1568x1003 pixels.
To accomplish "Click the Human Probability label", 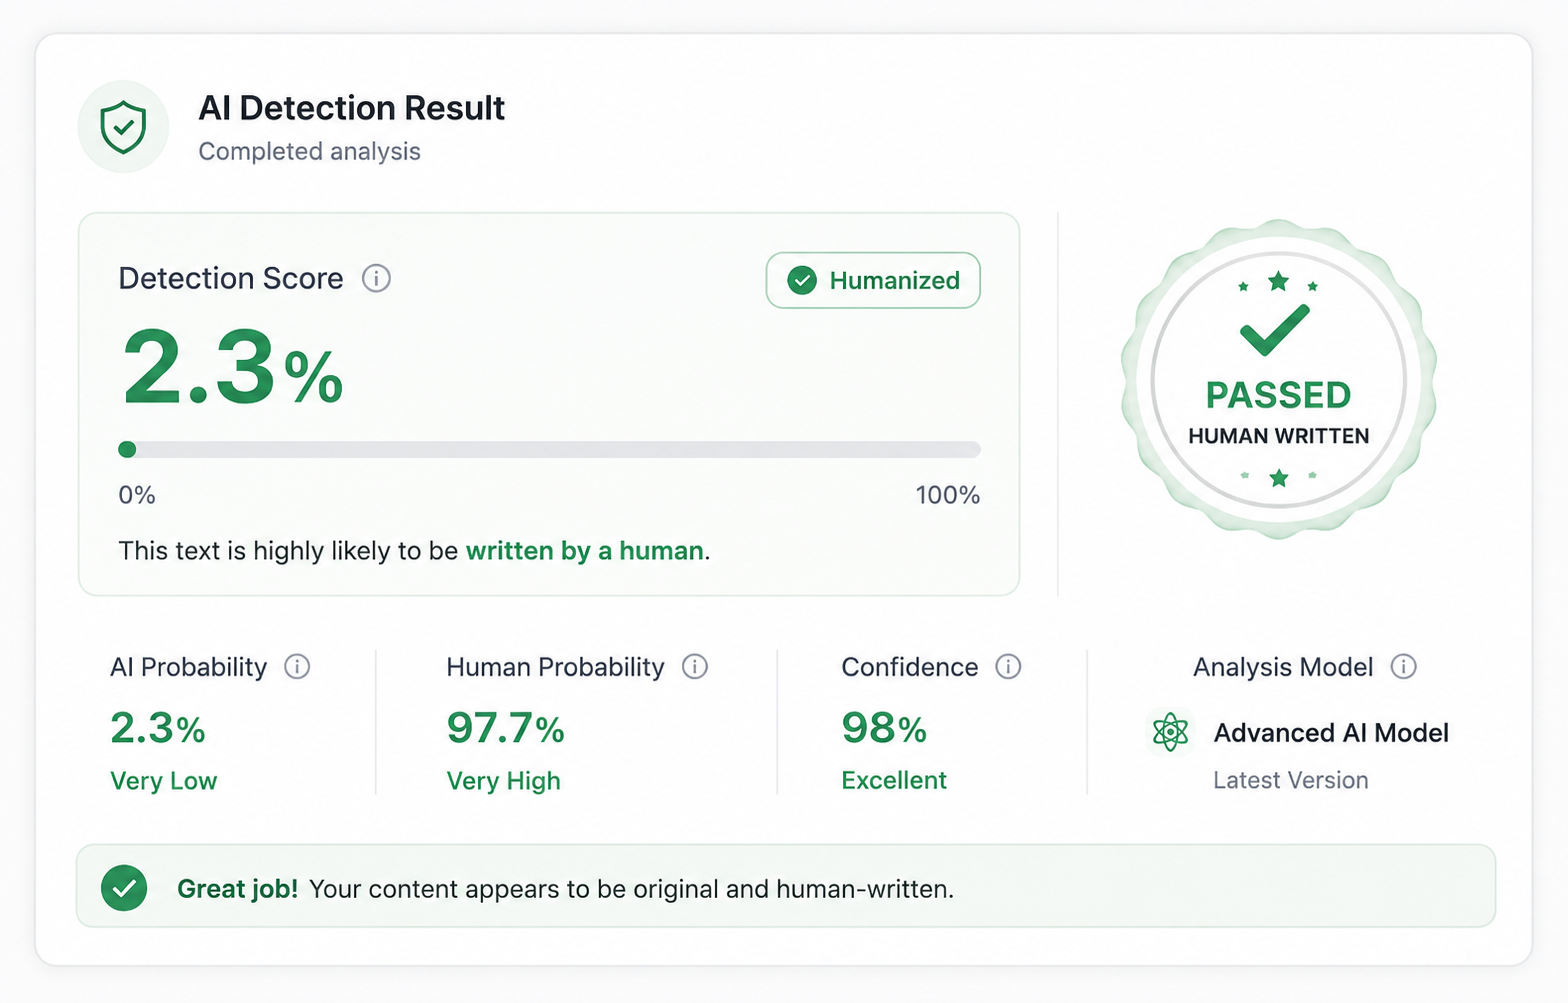I will [555, 667].
